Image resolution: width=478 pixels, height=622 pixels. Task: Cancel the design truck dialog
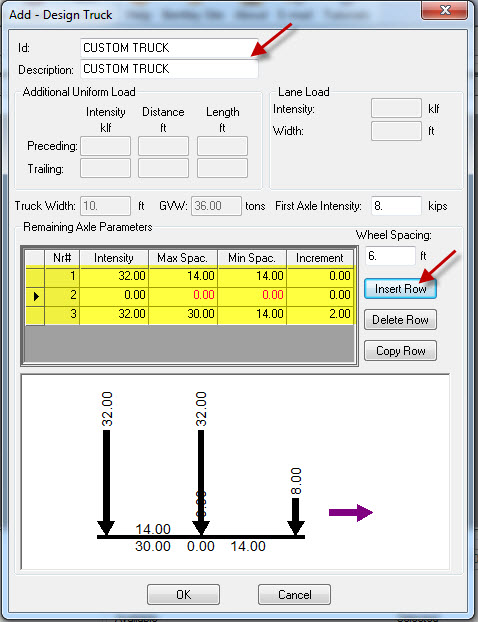[x=294, y=594]
